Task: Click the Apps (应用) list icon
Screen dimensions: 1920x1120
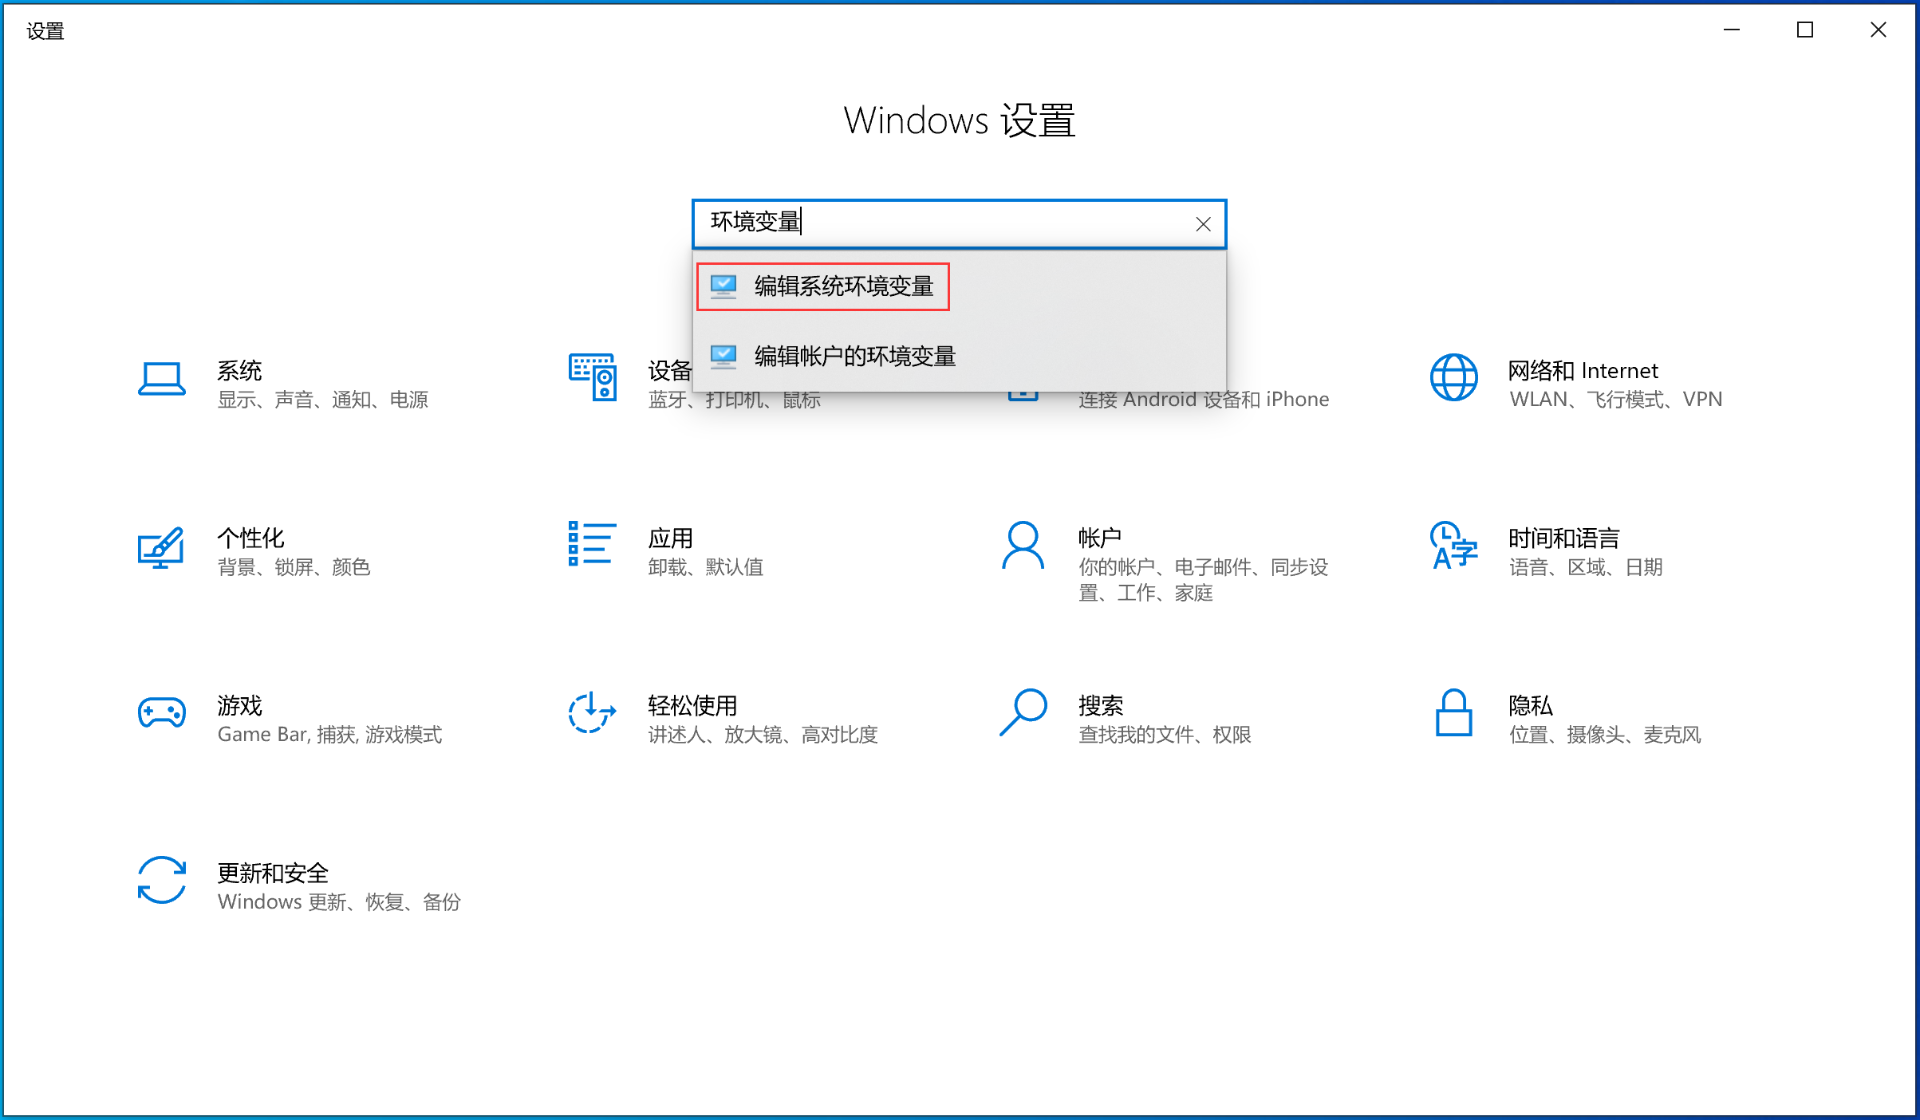Action: [592, 544]
